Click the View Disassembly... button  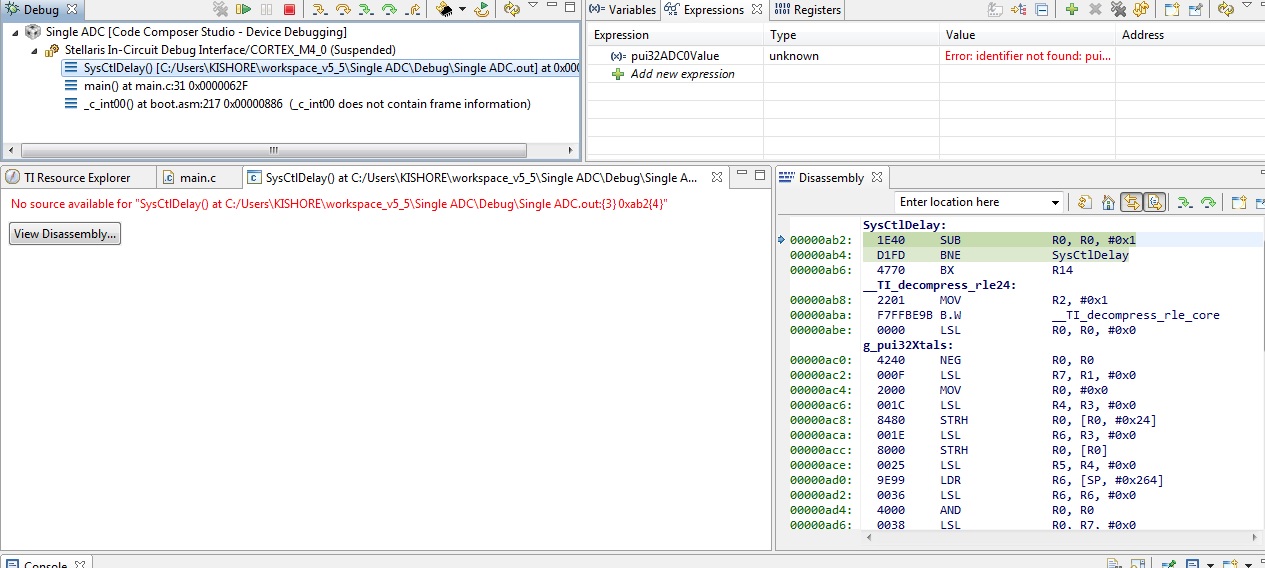(65, 234)
